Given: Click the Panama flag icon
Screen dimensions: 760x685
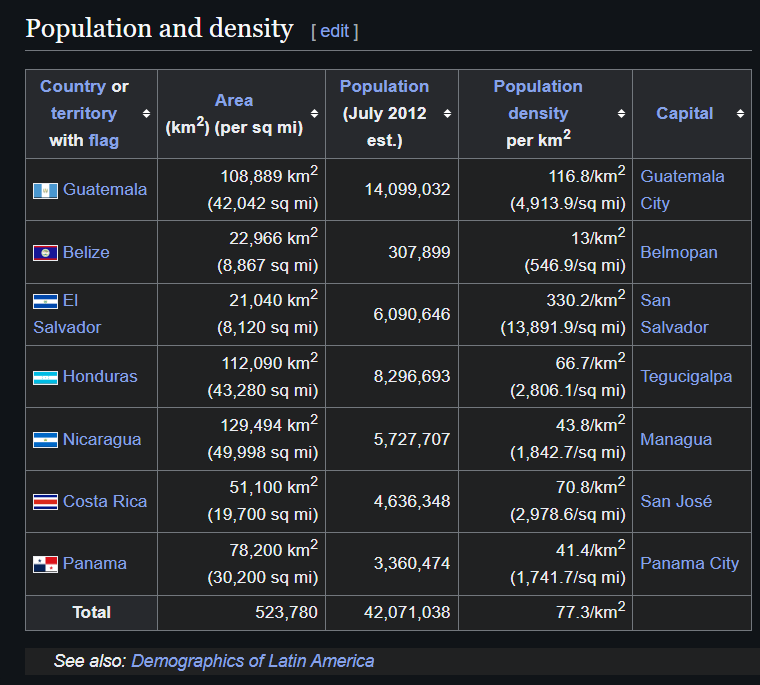Looking at the screenshot, I should (x=45, y=564).
